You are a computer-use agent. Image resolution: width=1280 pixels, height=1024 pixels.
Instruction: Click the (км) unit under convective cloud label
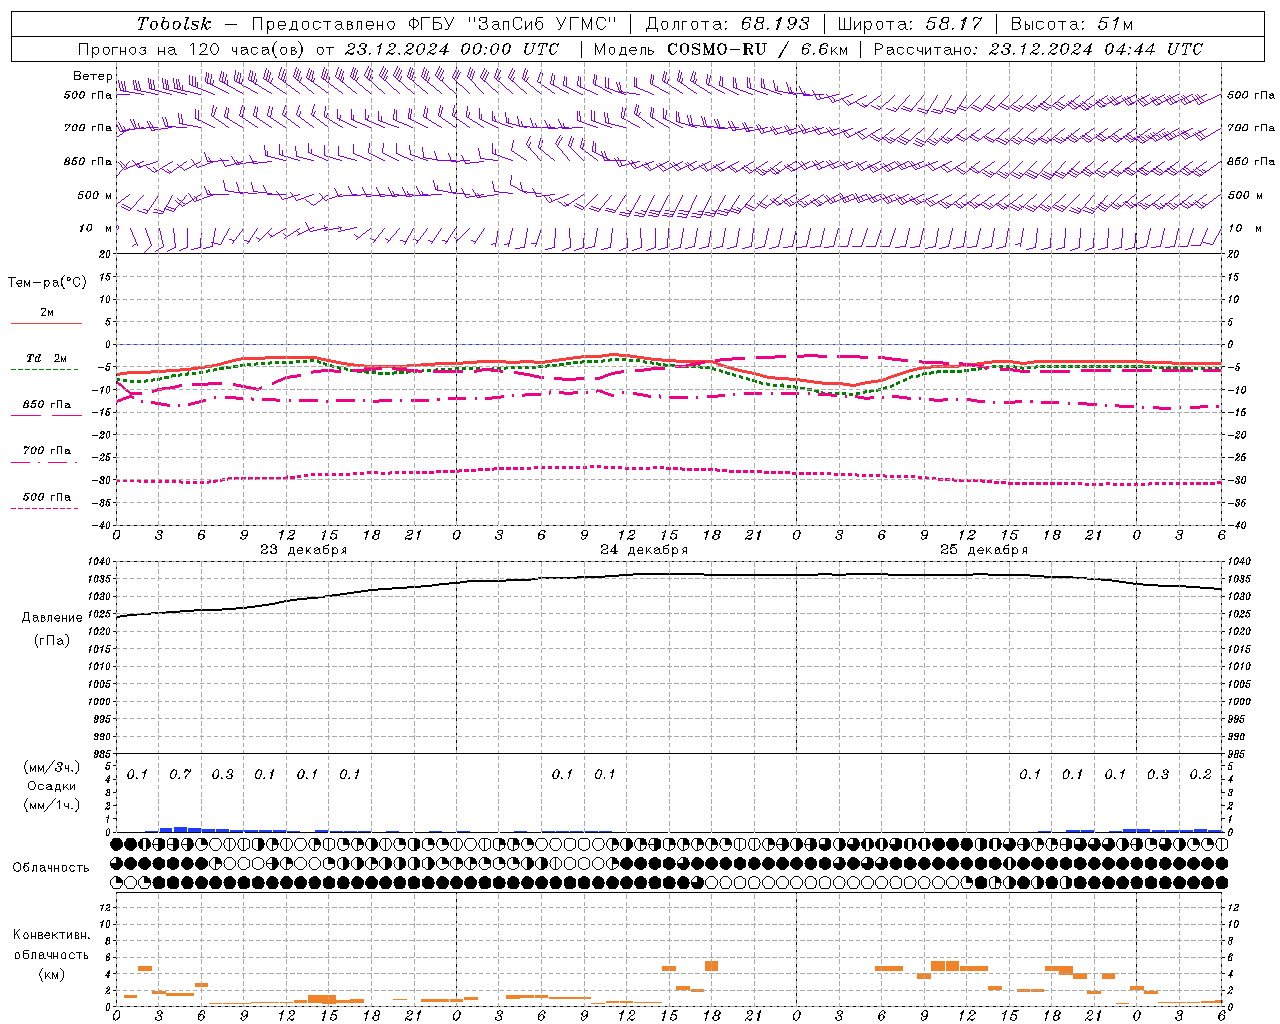click(51, 975)
